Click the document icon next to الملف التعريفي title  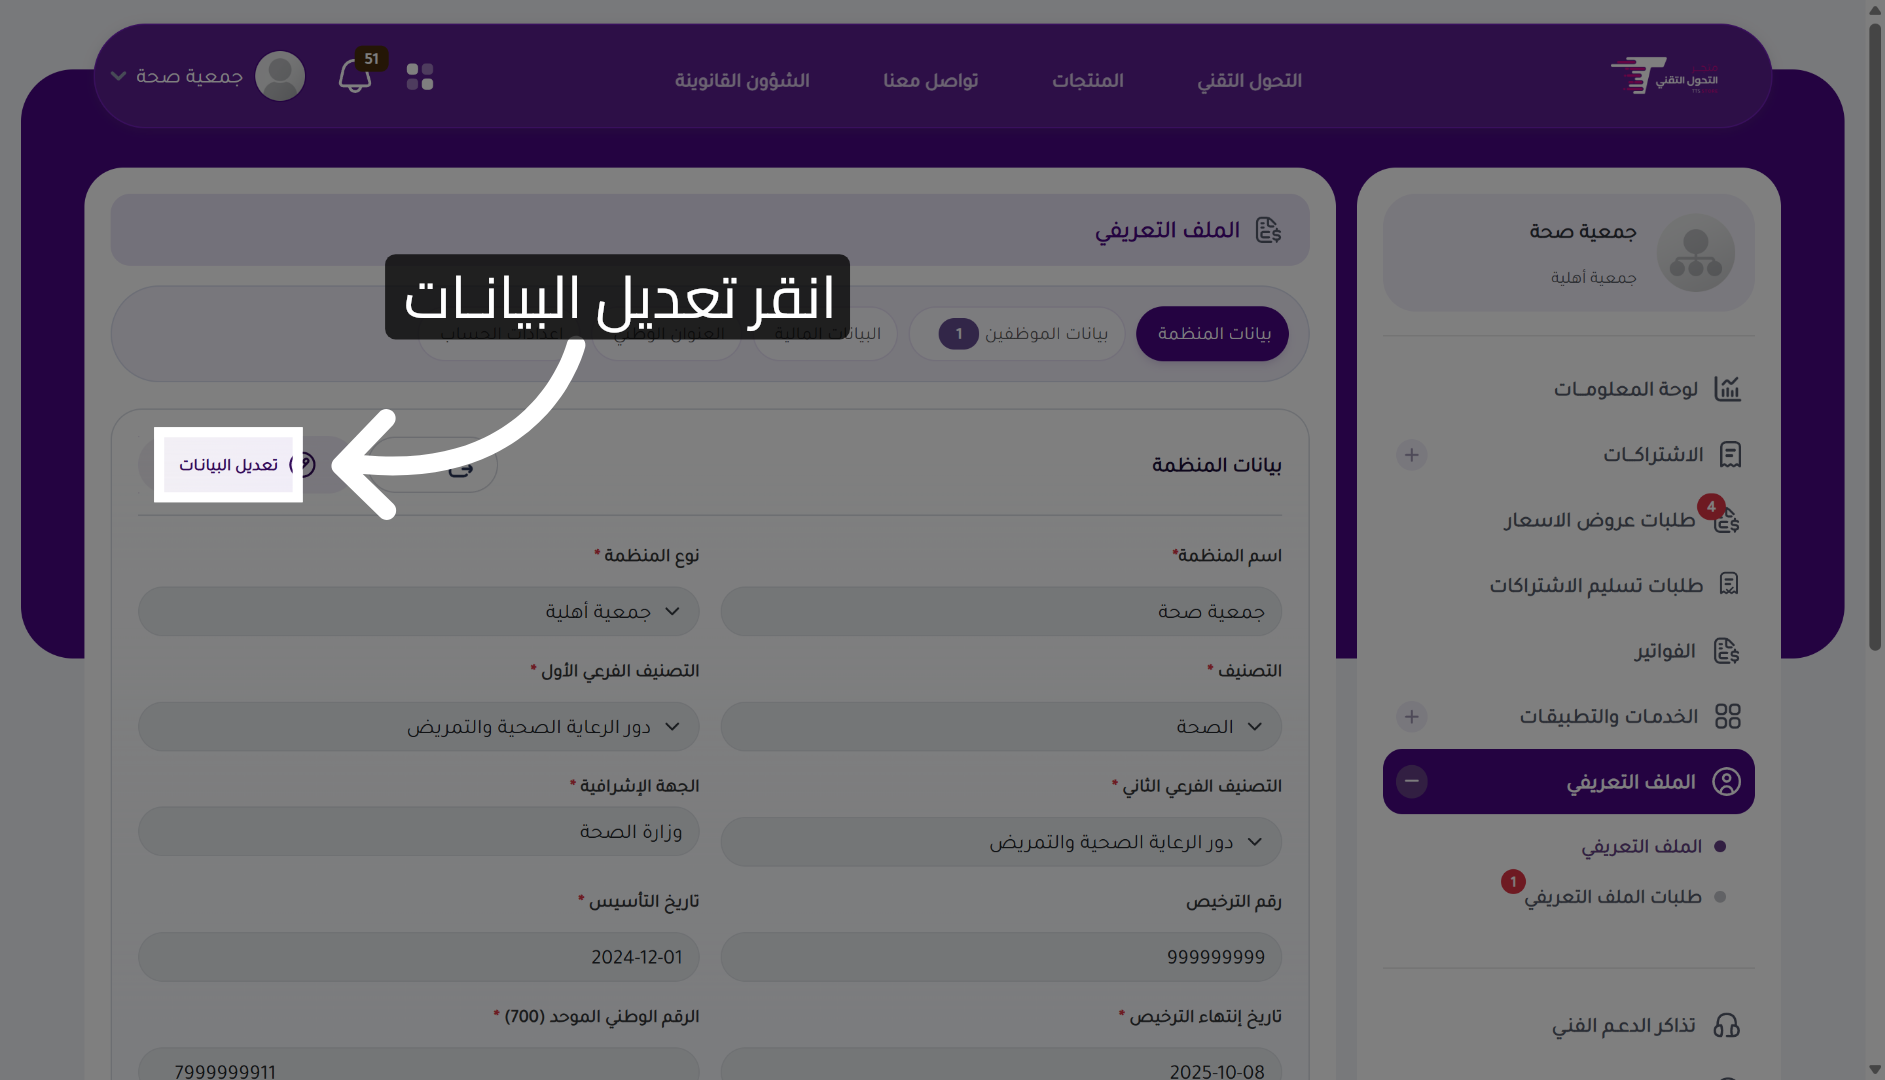pyautogui.click(x=1270, y=229)
